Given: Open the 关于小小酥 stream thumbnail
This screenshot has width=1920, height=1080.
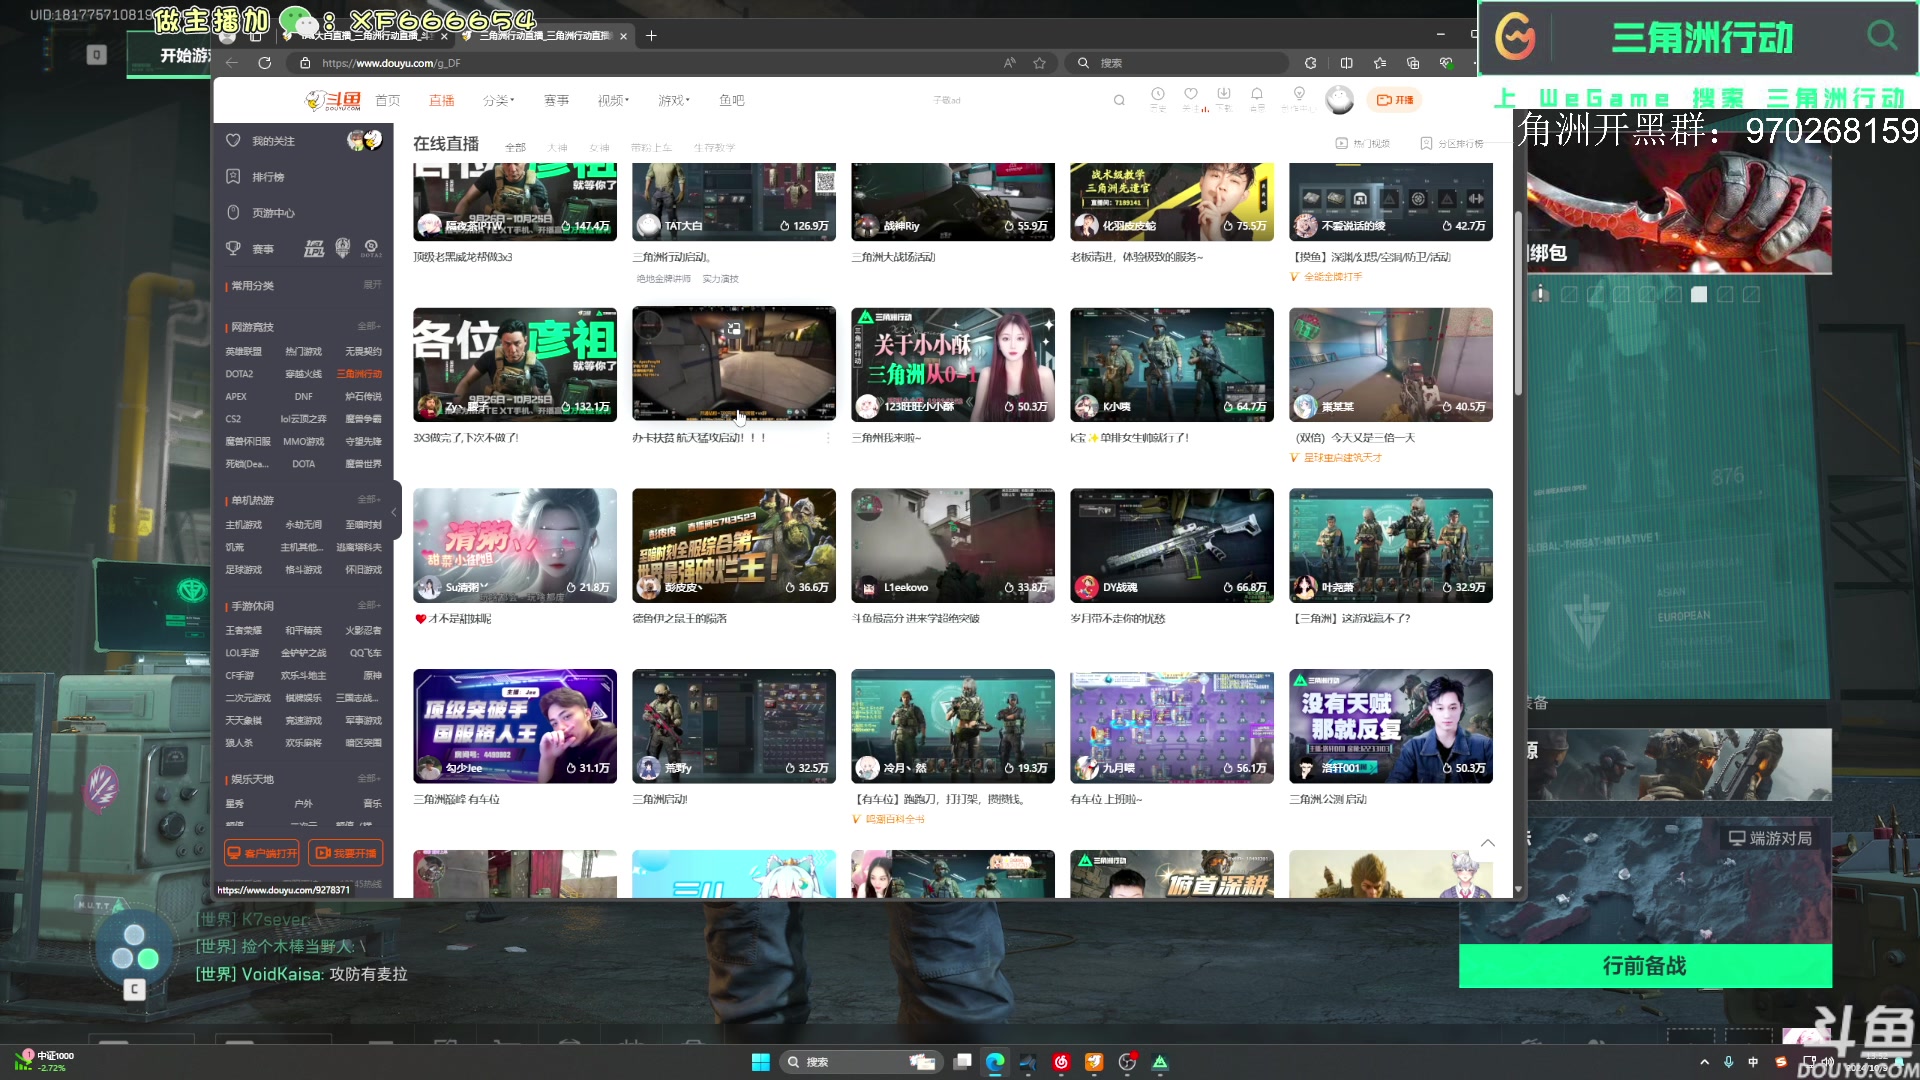Looking at the screenshot, I should (952, 364).
